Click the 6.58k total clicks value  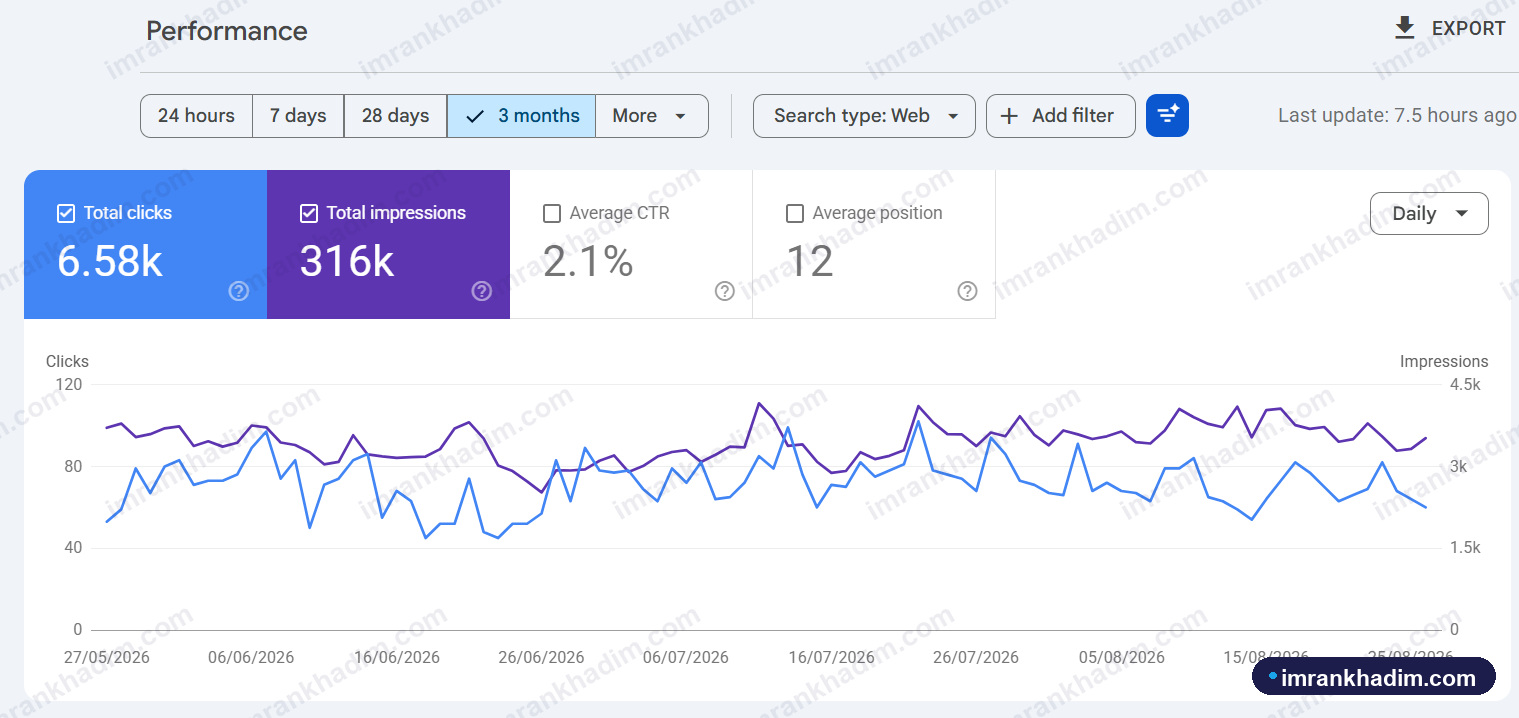[x=110, y=261]
